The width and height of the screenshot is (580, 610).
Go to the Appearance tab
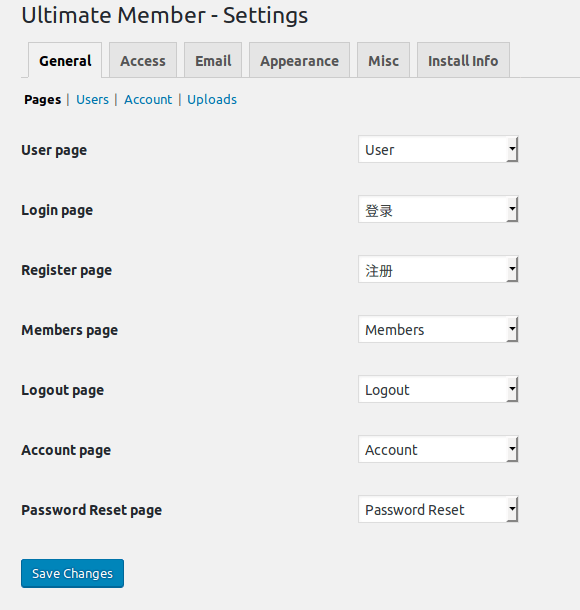pos(300,60)
